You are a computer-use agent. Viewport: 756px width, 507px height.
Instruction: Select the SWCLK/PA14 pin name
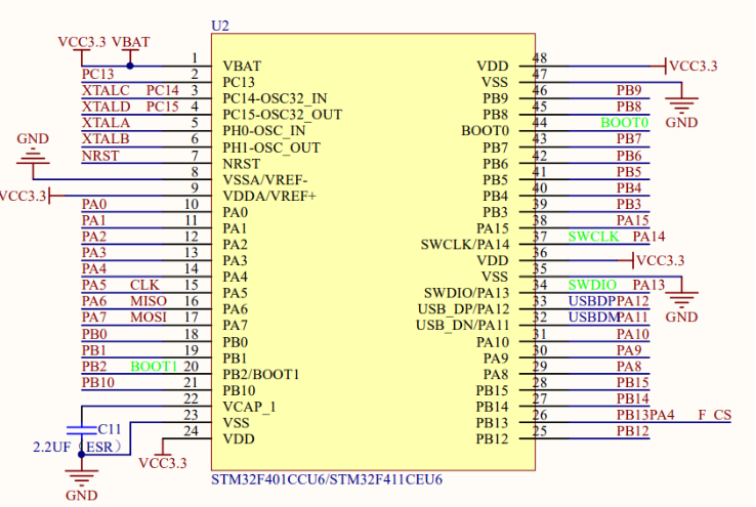click(x=465, y=245)
